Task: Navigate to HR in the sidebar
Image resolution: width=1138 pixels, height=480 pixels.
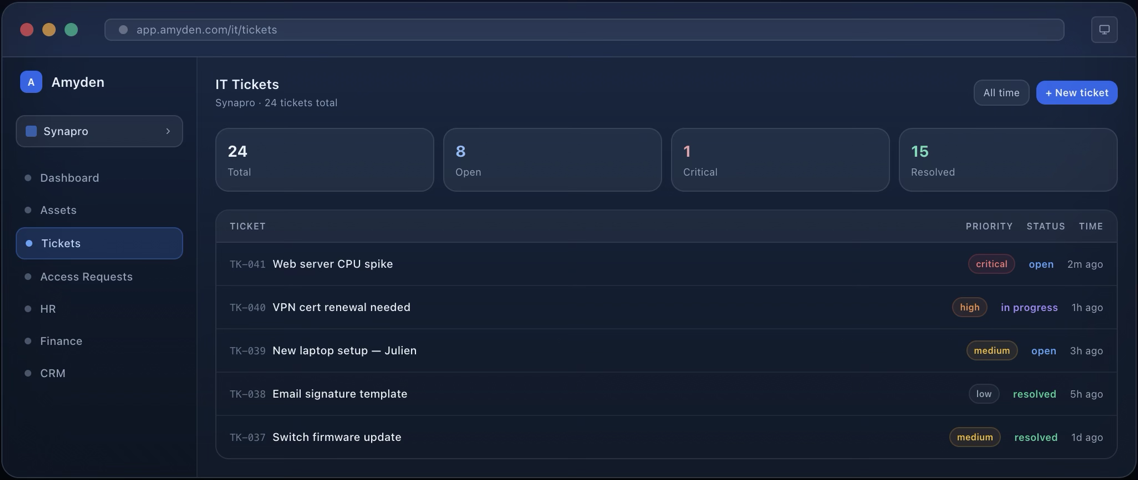Action: coord(99,309)
